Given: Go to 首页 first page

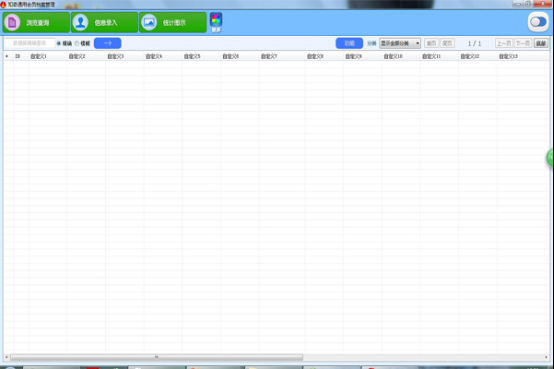Looking at the screenshot, I should click(x=431, y=43).
